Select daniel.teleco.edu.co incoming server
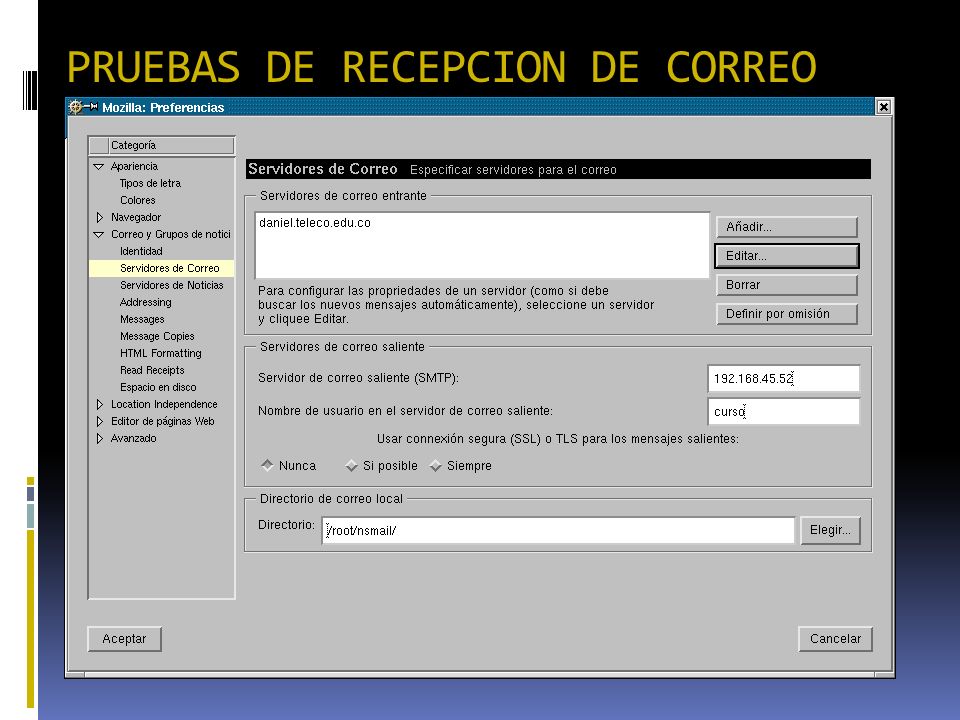Image resolution: width=960 pixels, height=720 pixels. [315, 223]
